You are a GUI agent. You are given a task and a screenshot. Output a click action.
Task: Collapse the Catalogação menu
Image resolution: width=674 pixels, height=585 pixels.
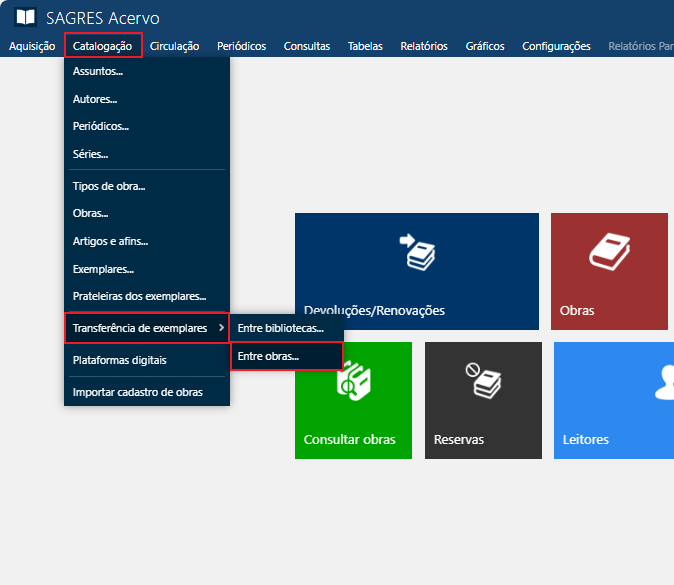pos(103,46)
